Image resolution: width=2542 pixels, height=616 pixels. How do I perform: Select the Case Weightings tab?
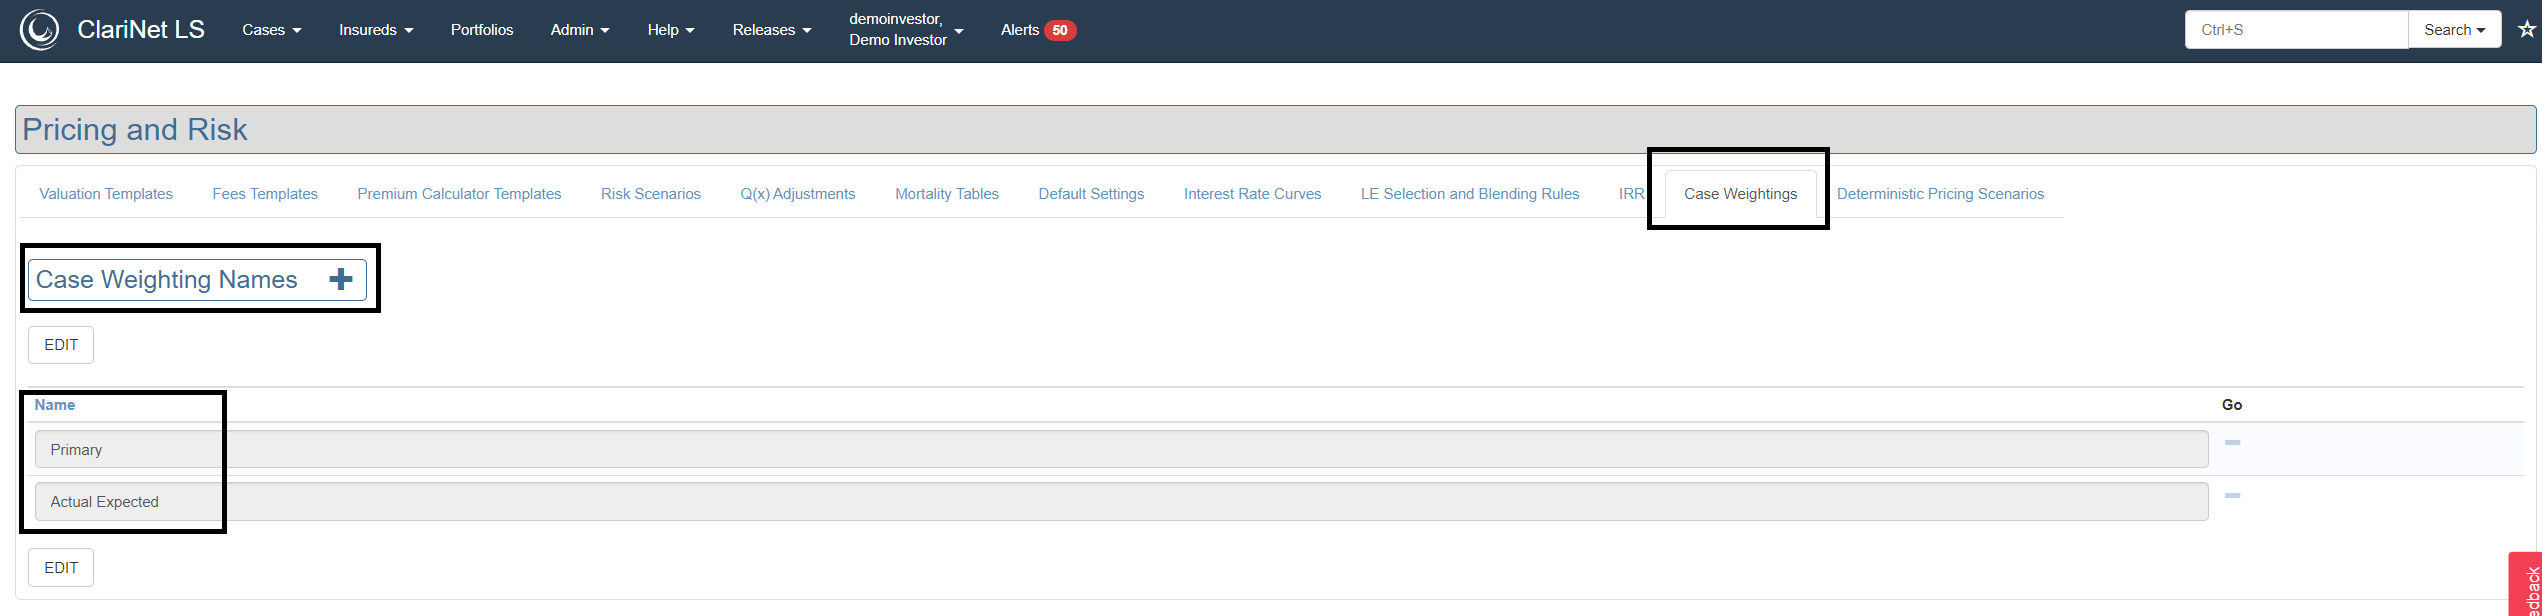coord(1740,194)
